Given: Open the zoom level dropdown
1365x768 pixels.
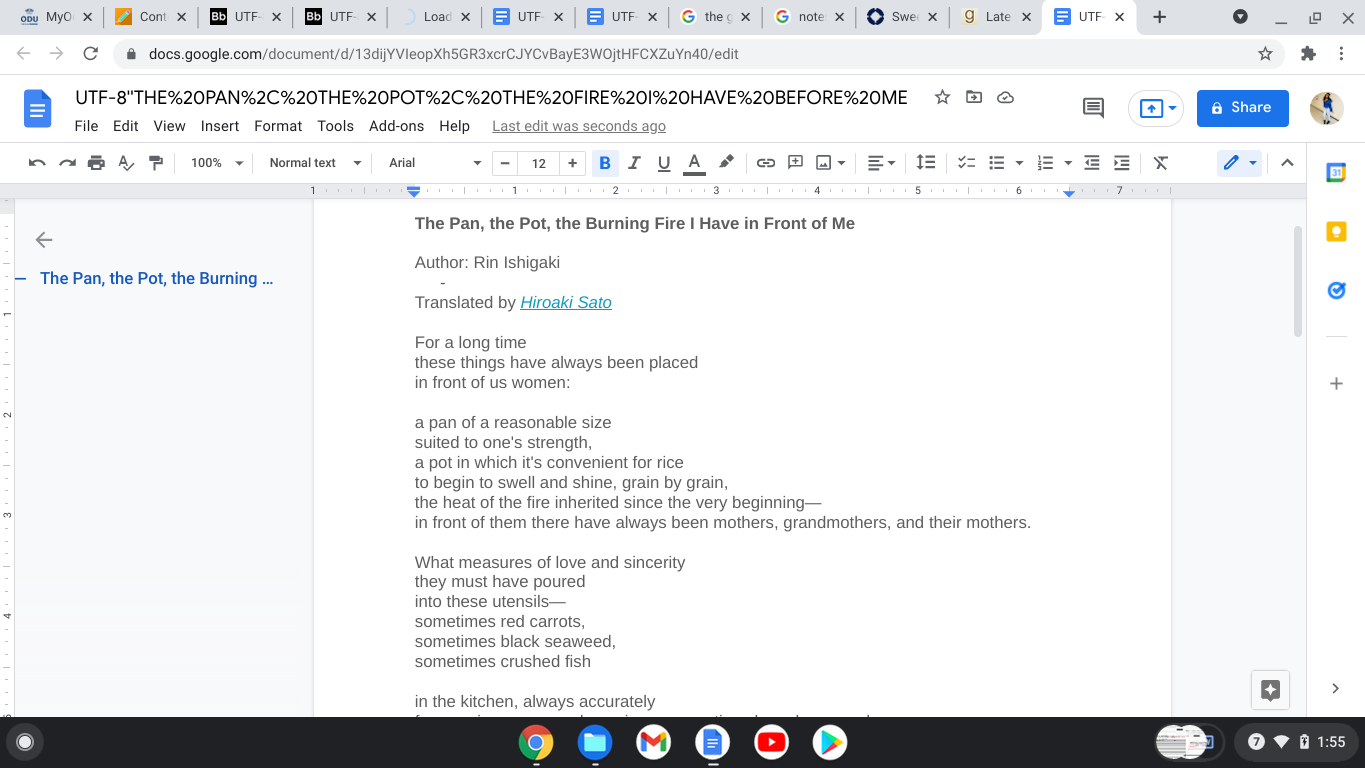Looking at the screenshot, I should 218,163.
